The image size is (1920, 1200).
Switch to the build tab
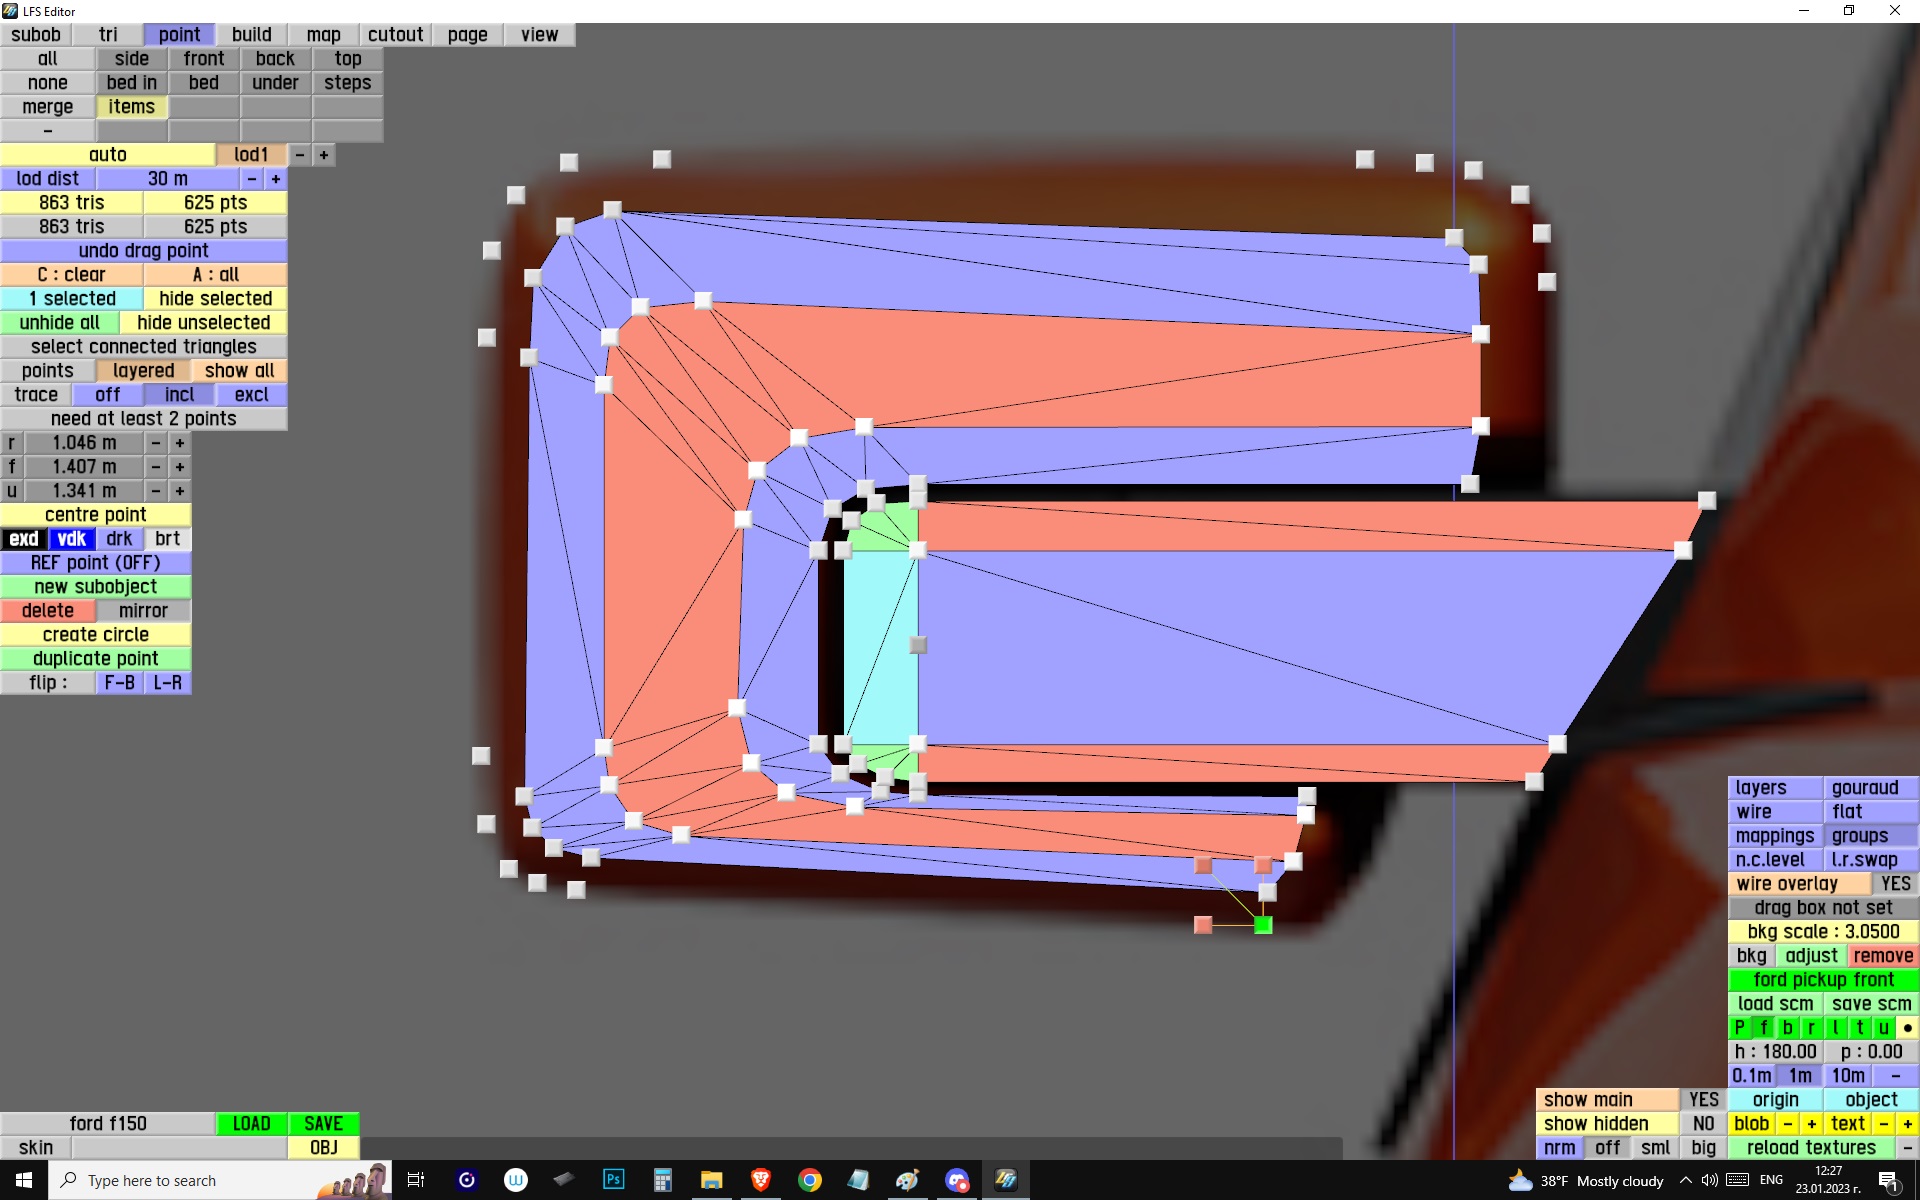click(251, 35)
